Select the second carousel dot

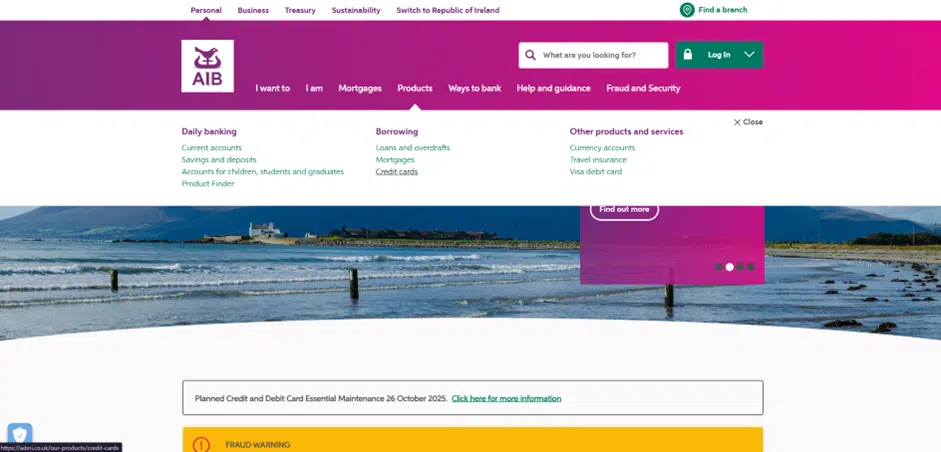(730, 267)
